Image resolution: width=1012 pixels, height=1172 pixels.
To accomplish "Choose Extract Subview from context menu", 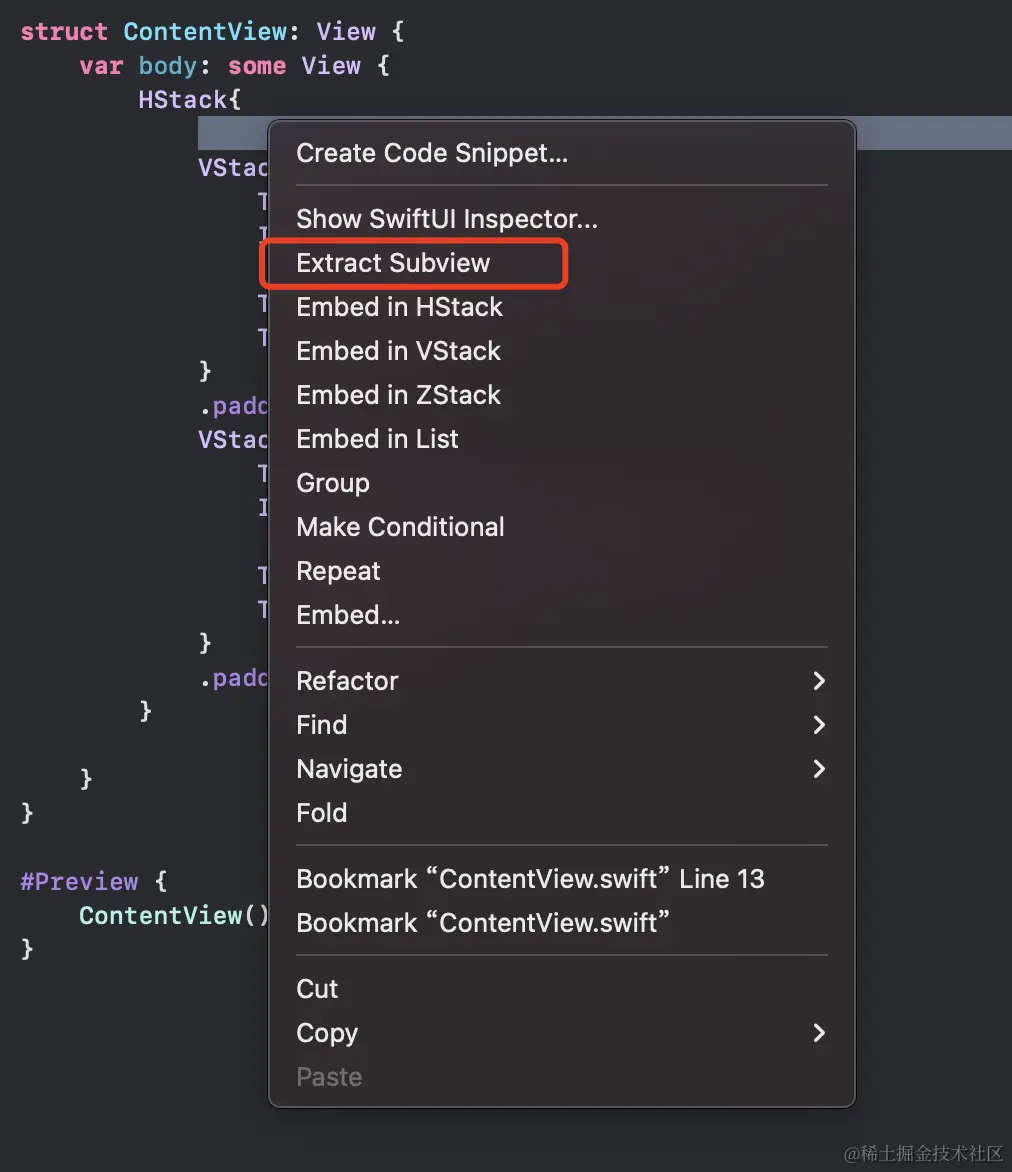I will point(393,263).
